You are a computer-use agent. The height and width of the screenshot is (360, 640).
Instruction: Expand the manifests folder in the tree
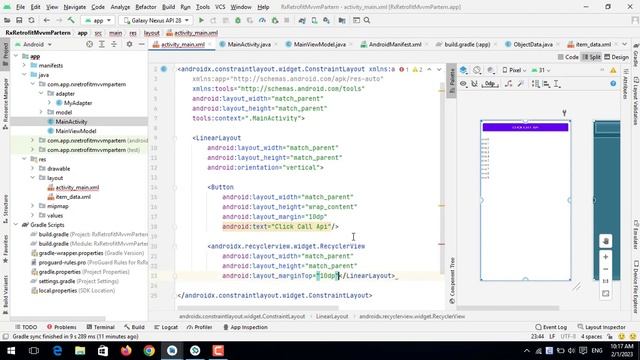(24, 65)
